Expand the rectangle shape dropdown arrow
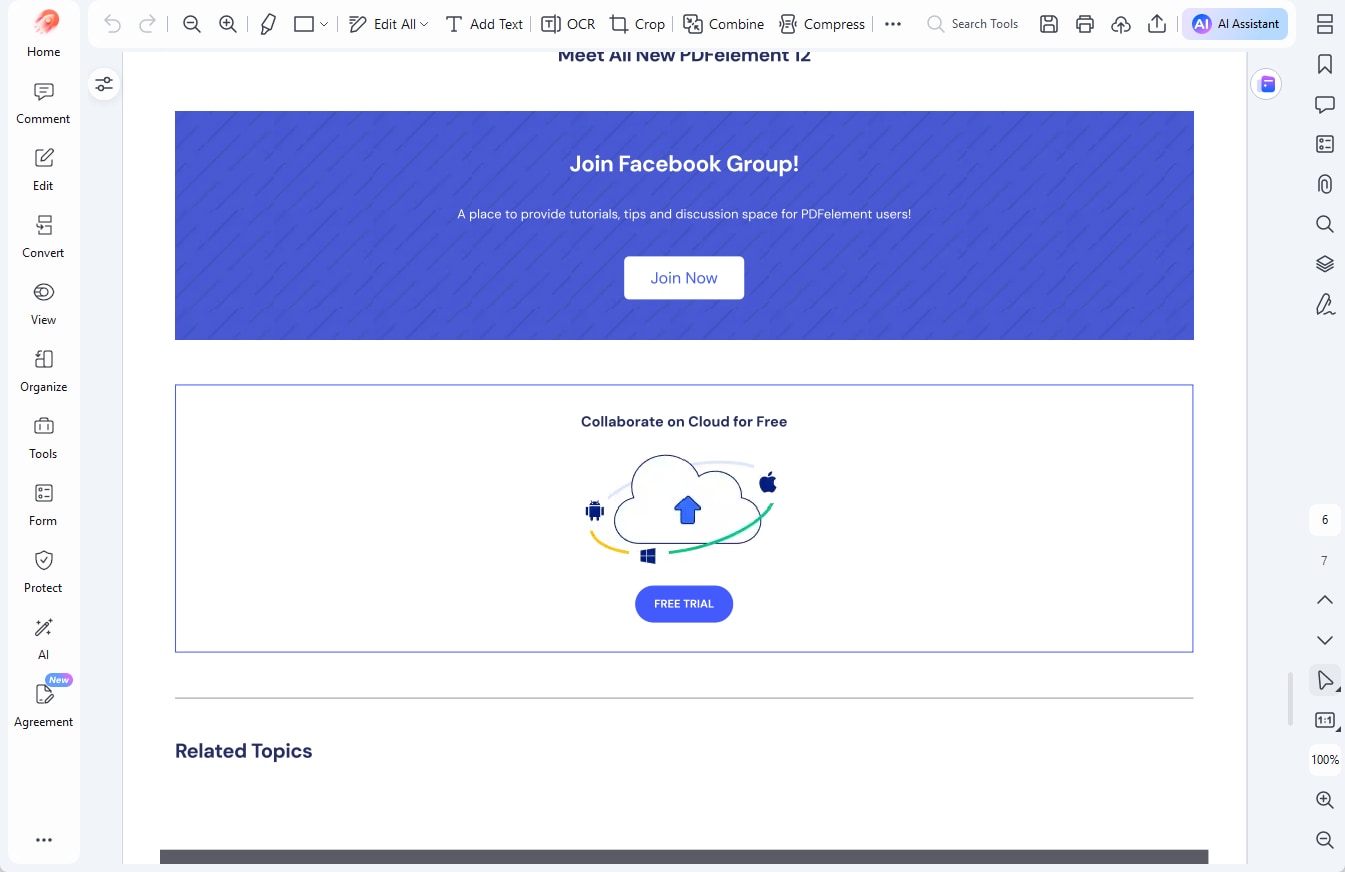The image size is (1345, 872). [324, 24]
